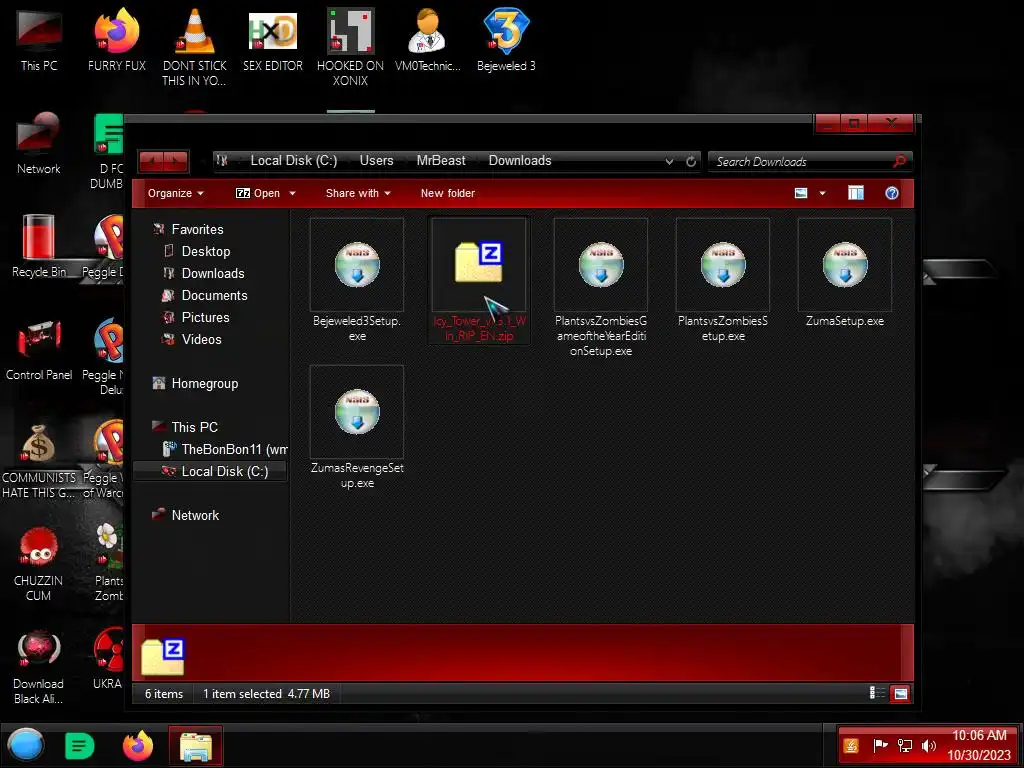Open the VLC cone desktop shortcut
This screenshot has width=1024, height=768.
coord(195,47)
